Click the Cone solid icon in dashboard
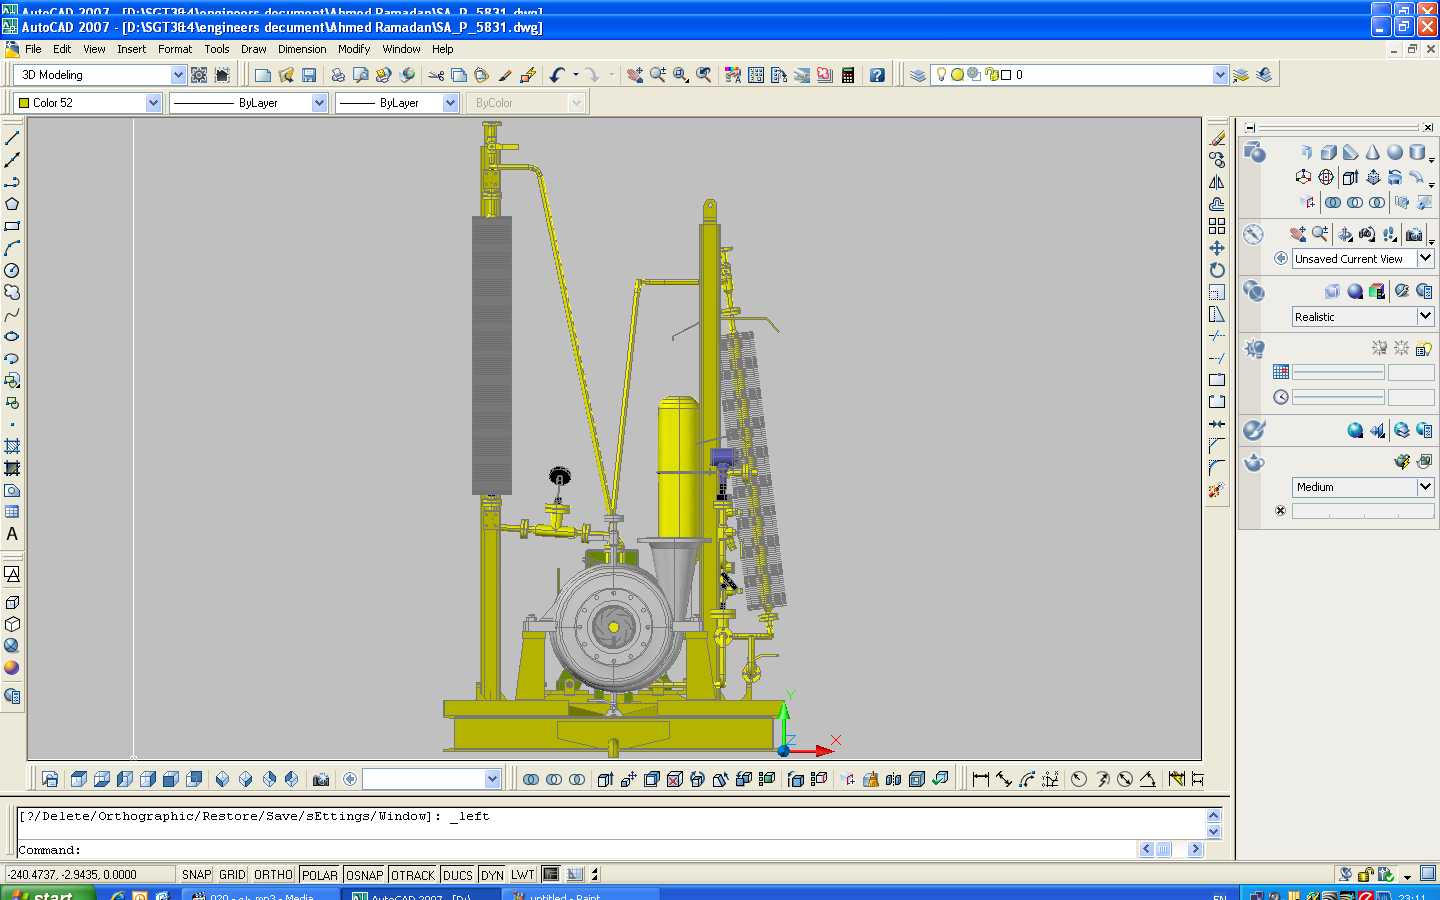1440x900 pixels. coord(1373,152)
